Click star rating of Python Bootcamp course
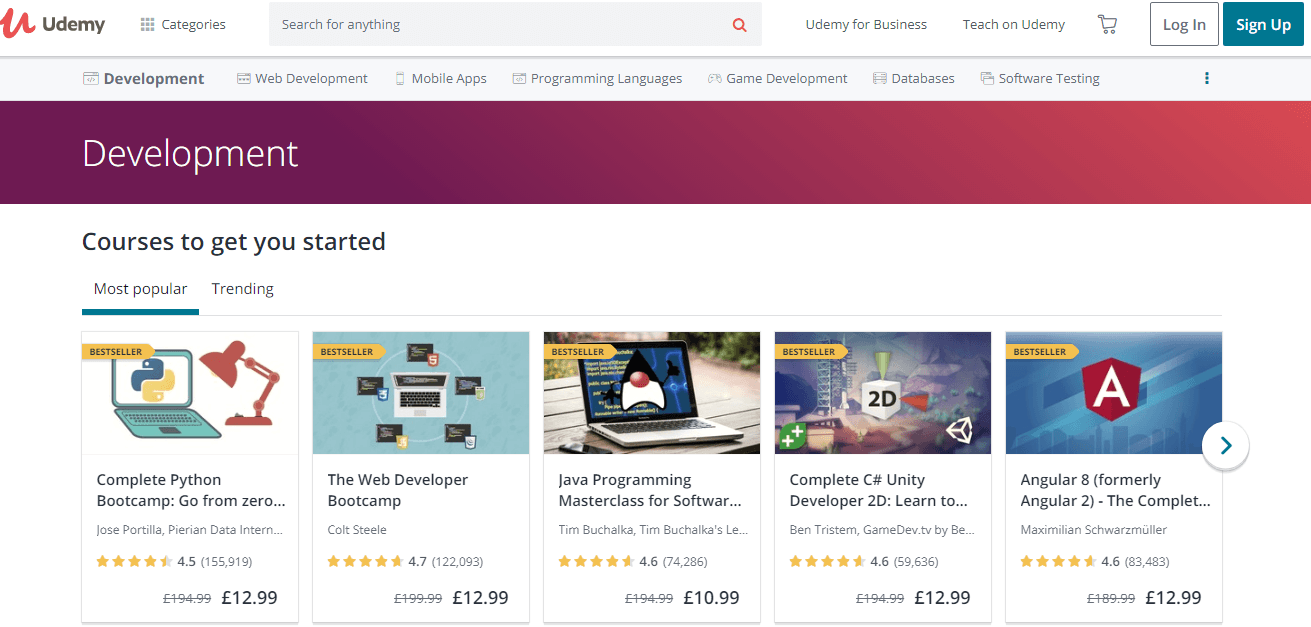The image size is (1311, 627). click(x=134, y=562)
